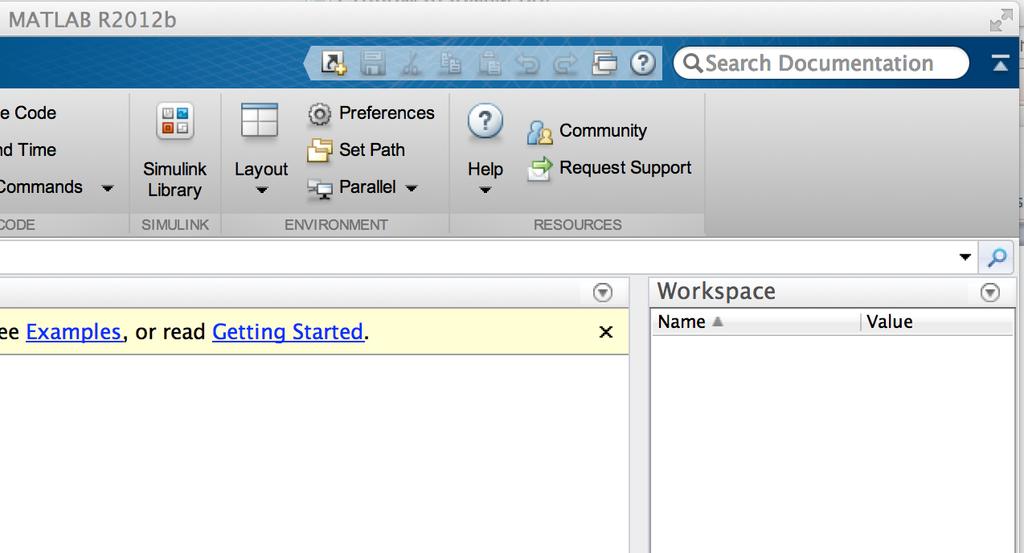Viewport: 1024px width, 553px height.
Task: Open the Simulink Library
Action: pos(174,150)
